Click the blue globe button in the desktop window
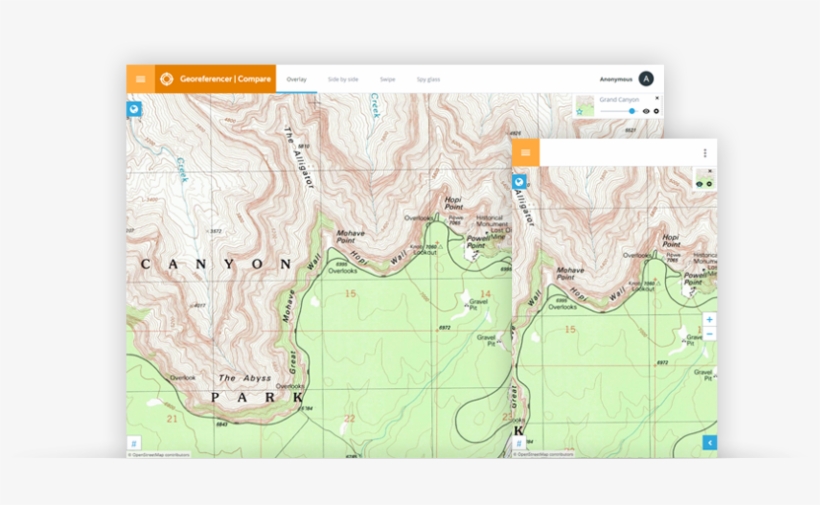The height and width of the screenshot is (505, 820). [134, 109]
